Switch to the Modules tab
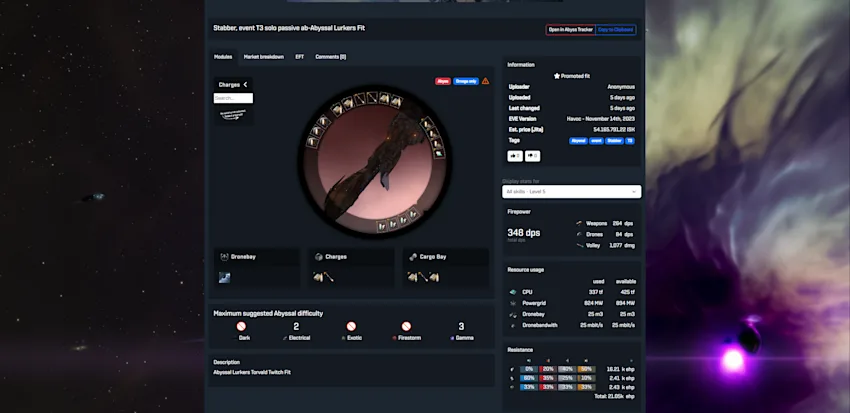 point(223,57)
